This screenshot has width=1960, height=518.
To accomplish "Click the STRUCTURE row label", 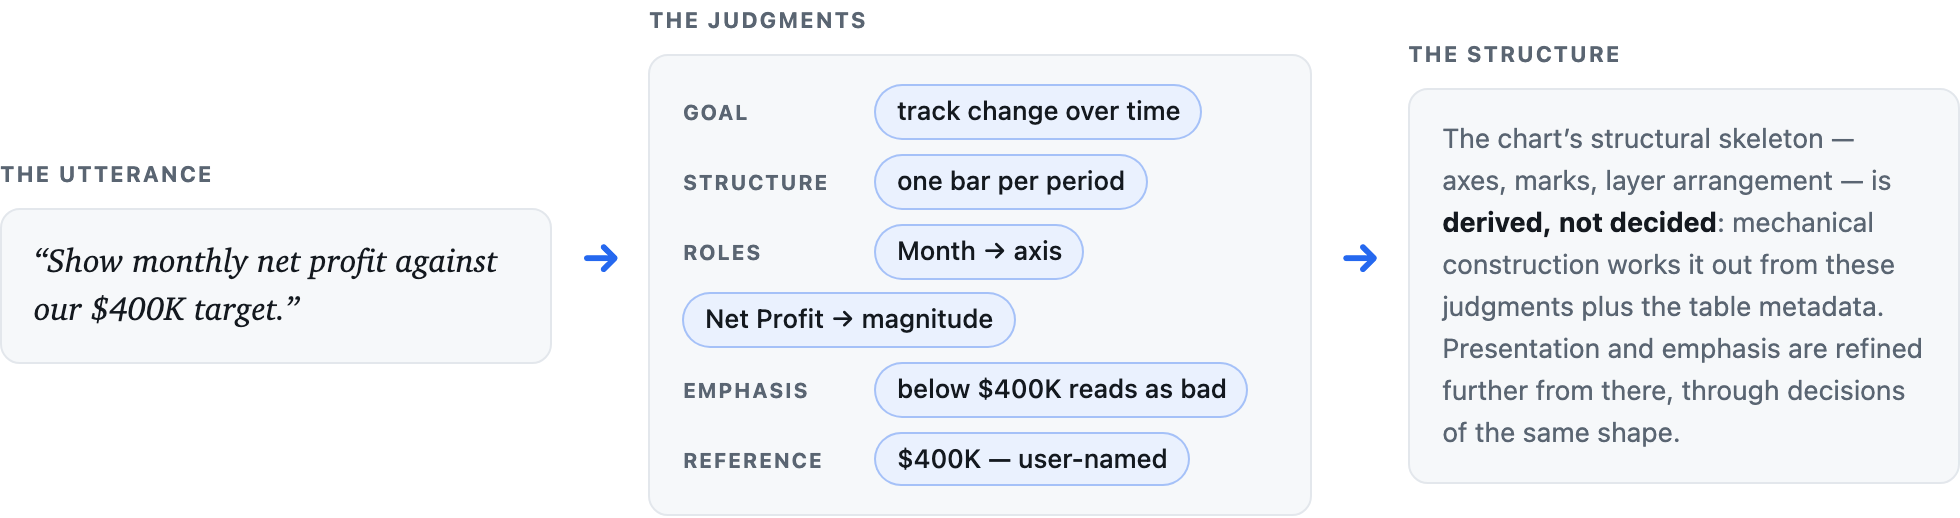I will click(755, 183).
